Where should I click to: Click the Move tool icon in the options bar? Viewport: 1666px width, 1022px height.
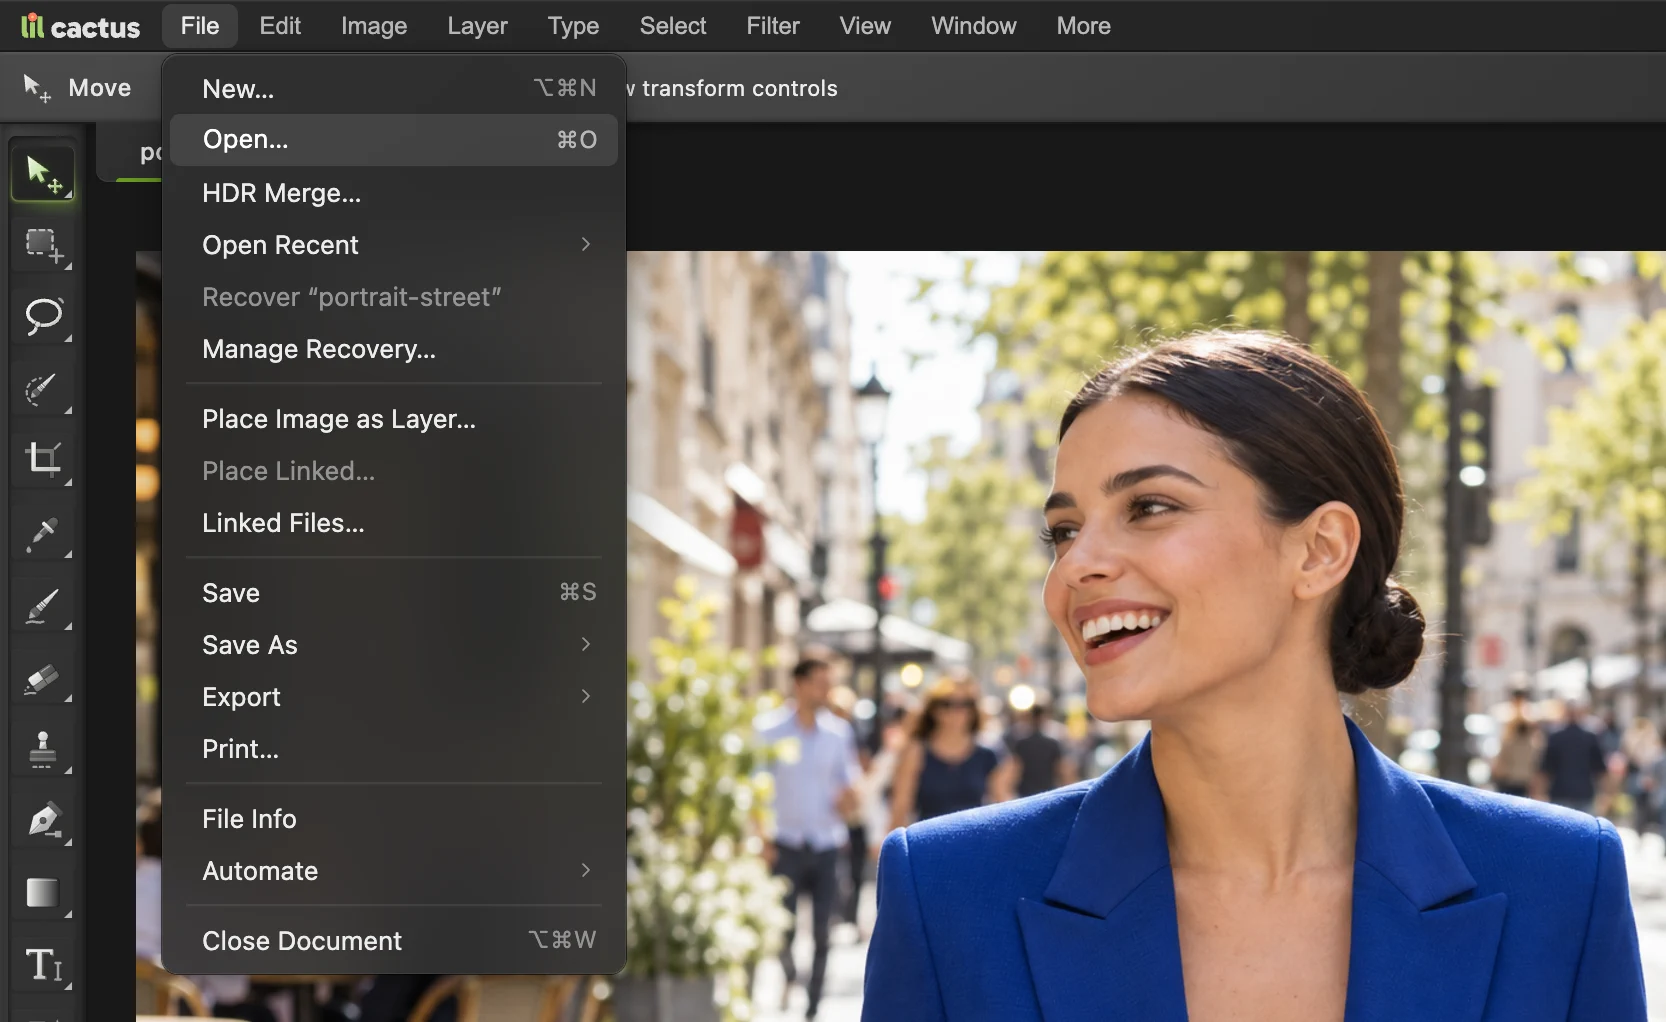[x=36, y=88]
